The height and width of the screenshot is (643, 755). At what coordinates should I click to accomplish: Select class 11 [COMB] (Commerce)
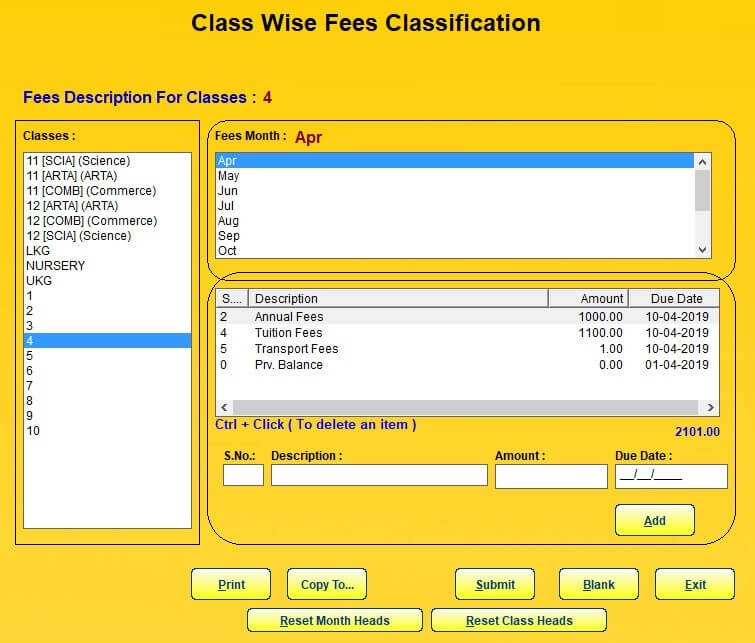coord(107,190)
